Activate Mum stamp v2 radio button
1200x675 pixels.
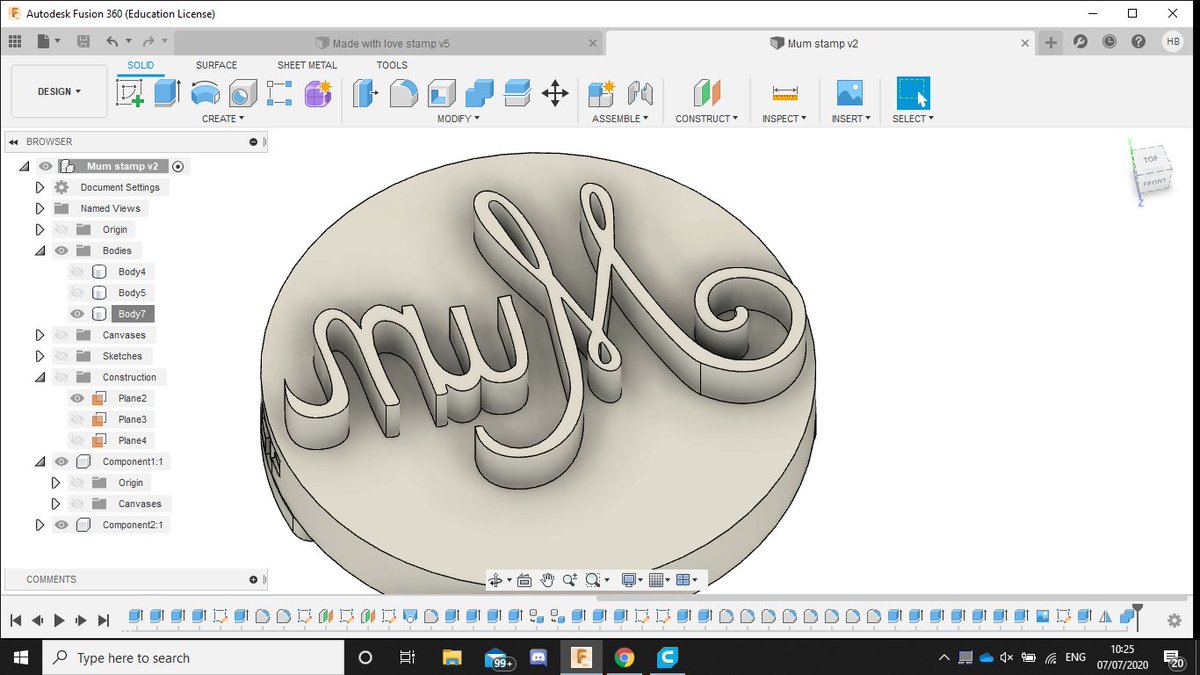coord(178,166)
